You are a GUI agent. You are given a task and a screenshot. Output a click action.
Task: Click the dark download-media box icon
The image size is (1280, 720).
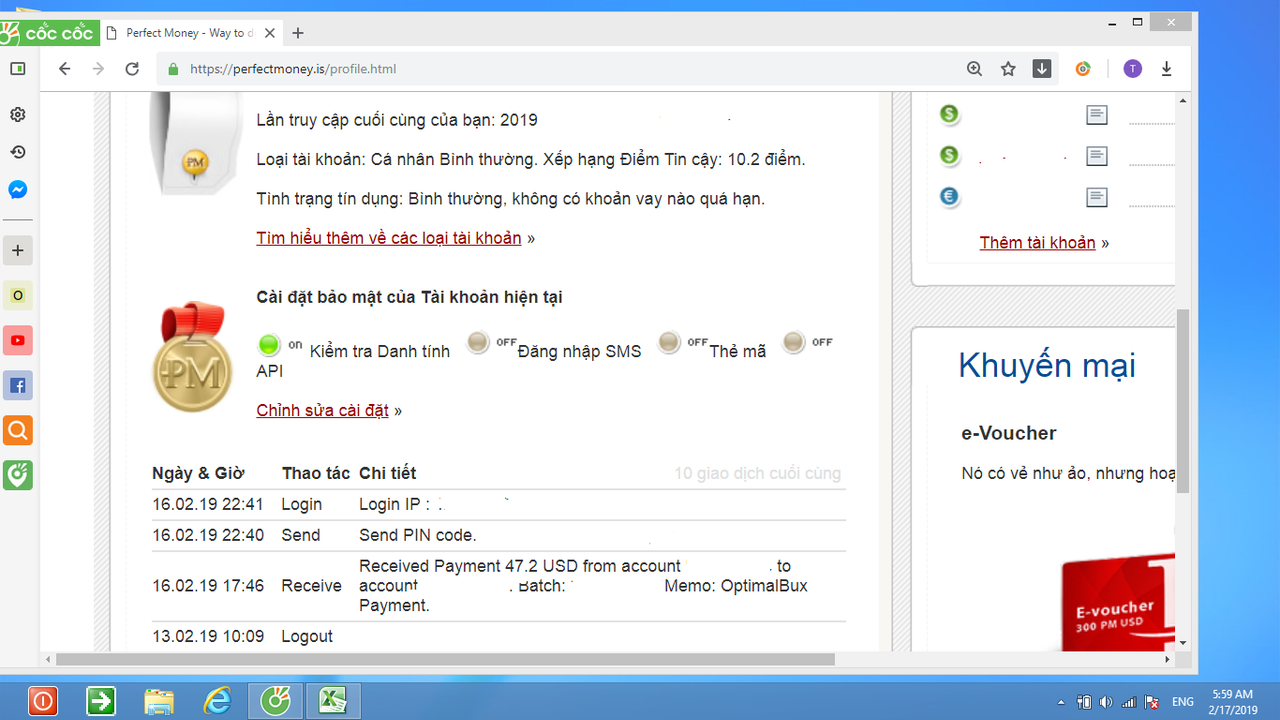1042,69
